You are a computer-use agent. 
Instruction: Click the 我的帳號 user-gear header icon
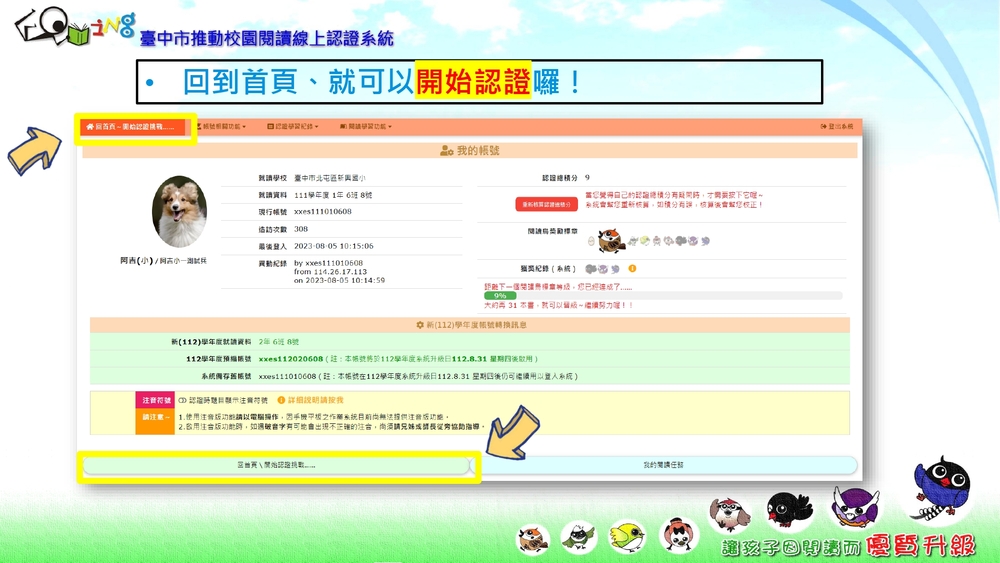point(446,151)
